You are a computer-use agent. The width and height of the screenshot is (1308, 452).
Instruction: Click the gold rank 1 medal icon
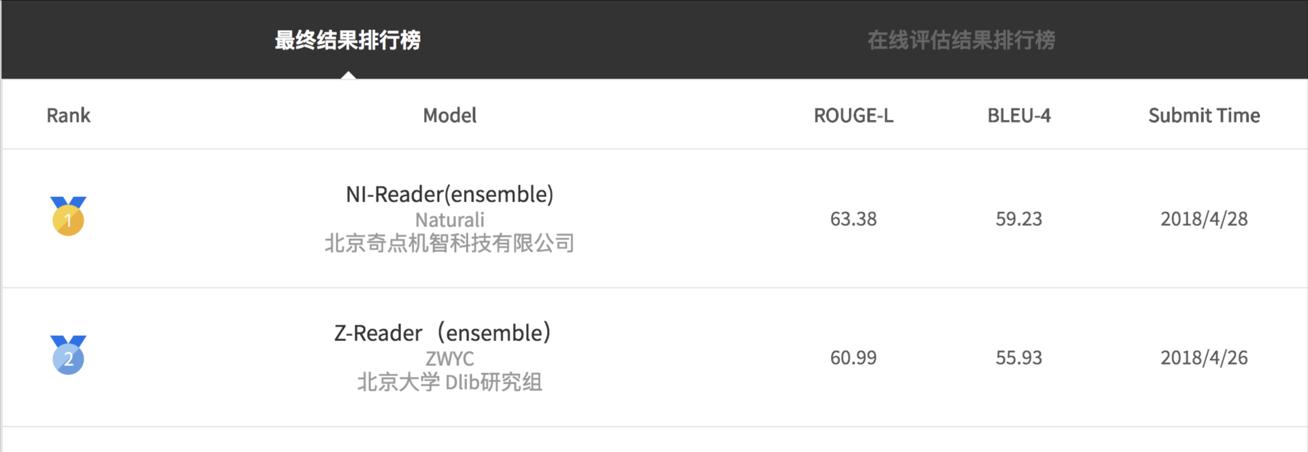[68, 216]
